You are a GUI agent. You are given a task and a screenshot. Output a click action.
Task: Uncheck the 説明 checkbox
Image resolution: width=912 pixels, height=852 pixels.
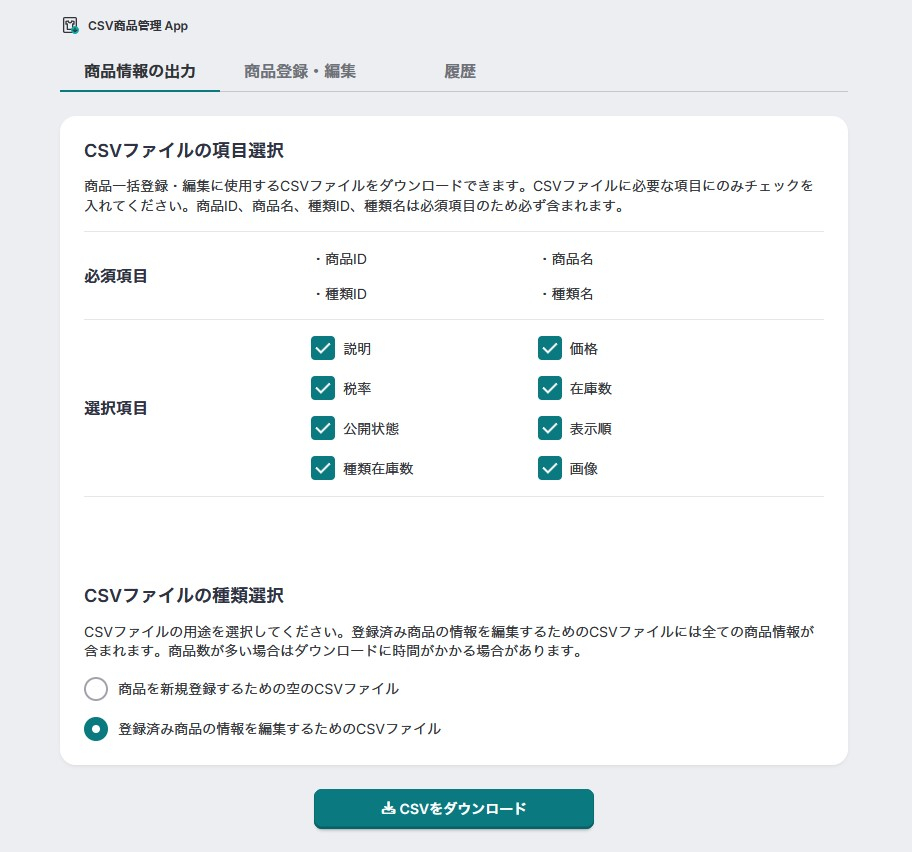[x=323, y=348]
